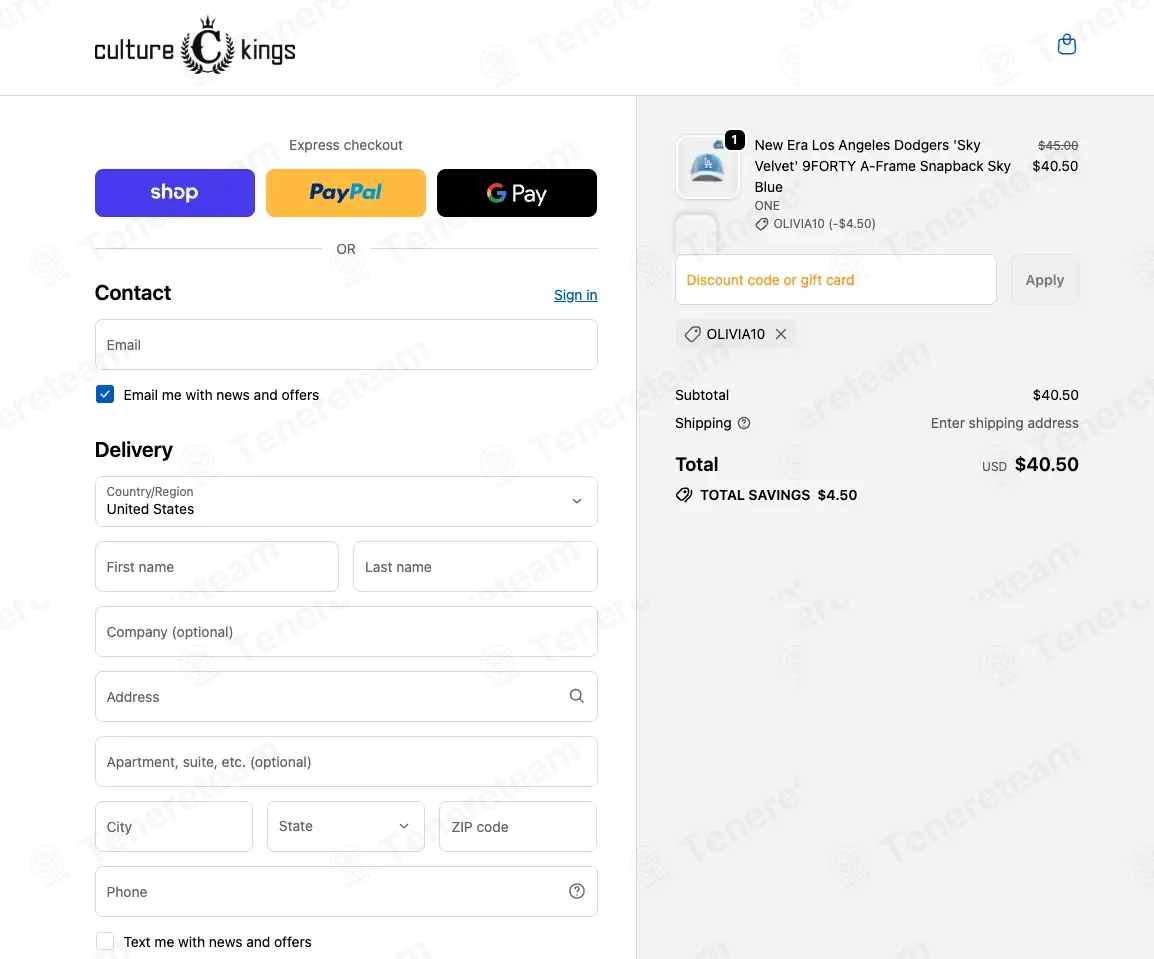Screen dimensions: 1154x959
Task: Open the Country/Region dropdown
Action: click(346, 501)
